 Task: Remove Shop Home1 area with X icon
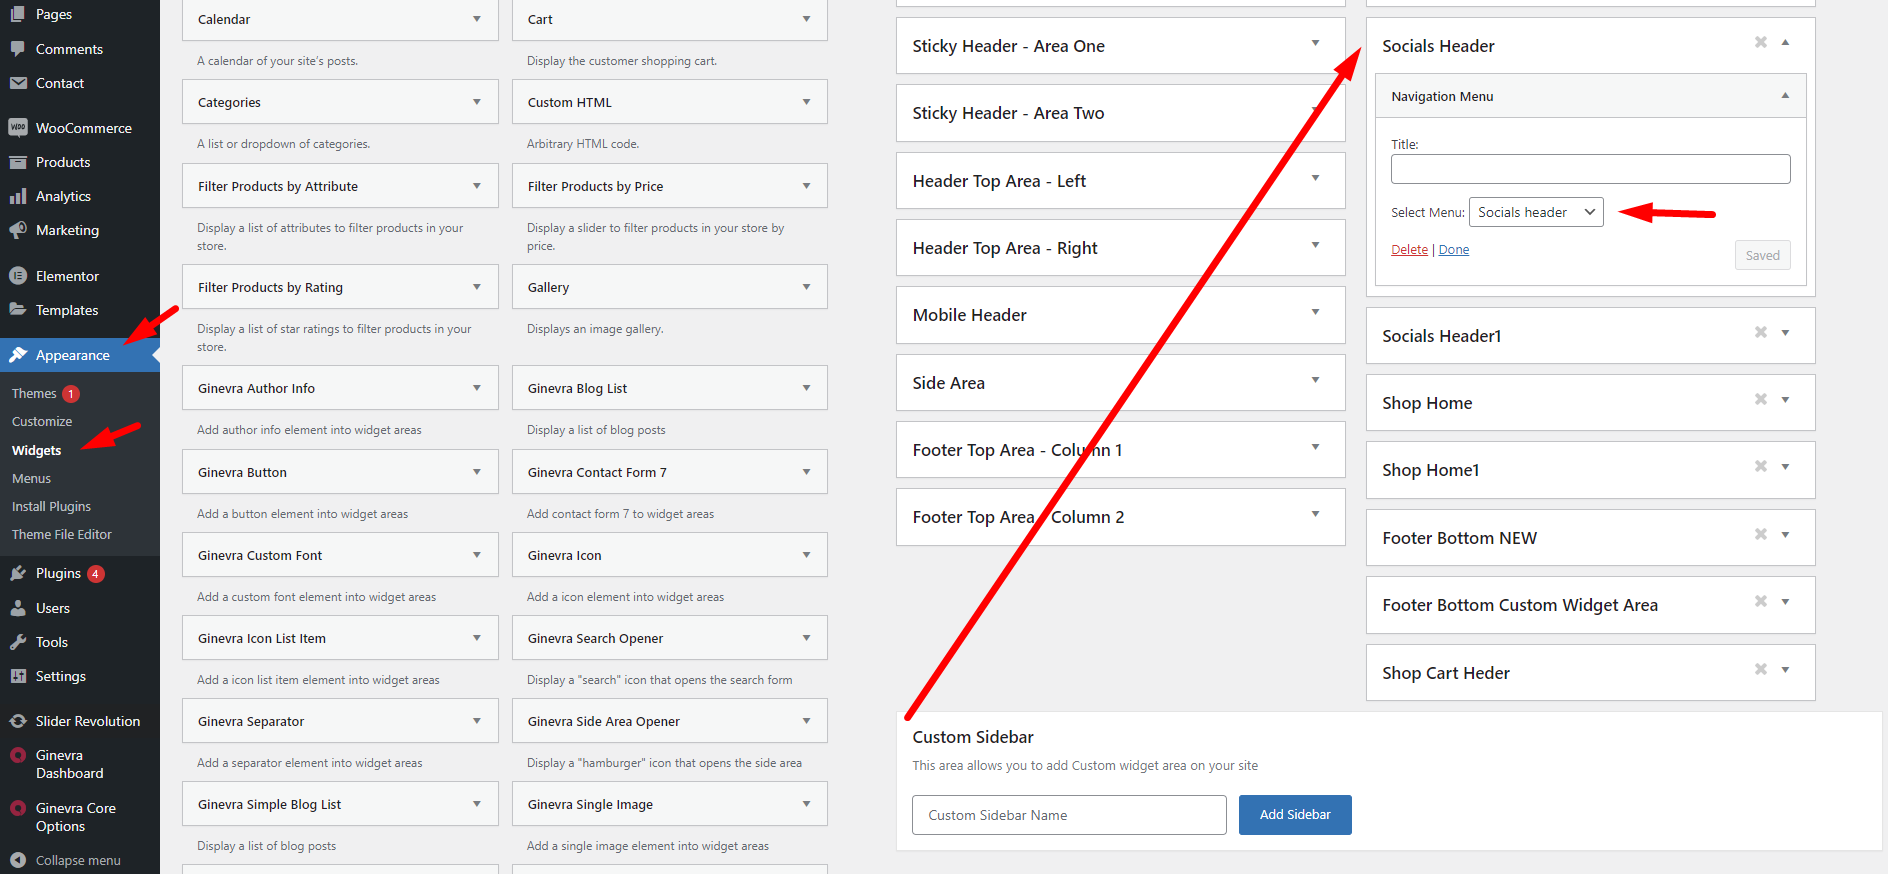click(1761, 466)
